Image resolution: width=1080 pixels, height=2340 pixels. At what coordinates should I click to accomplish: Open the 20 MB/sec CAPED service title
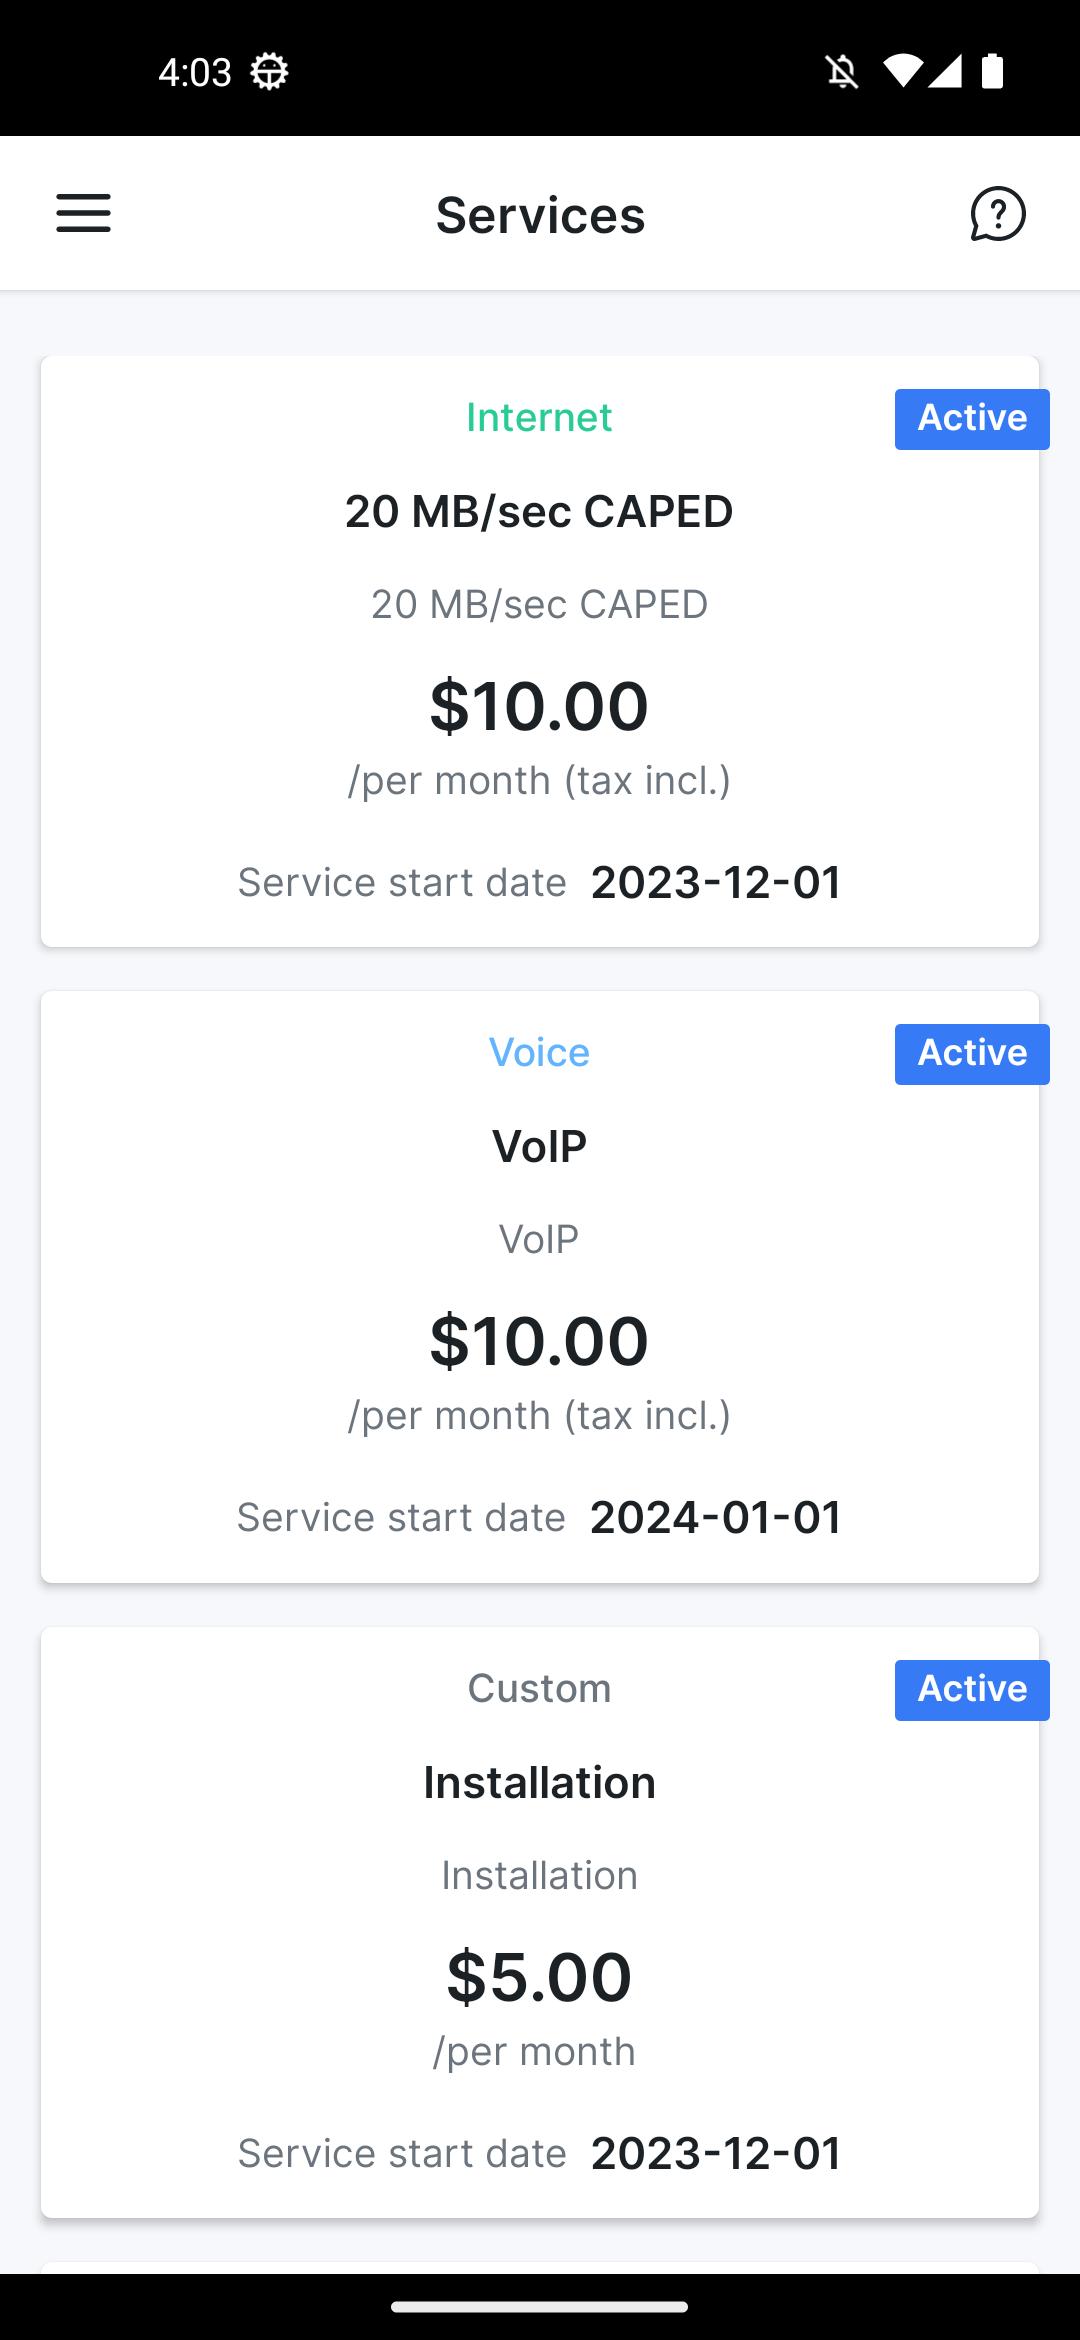pos(539,512)
